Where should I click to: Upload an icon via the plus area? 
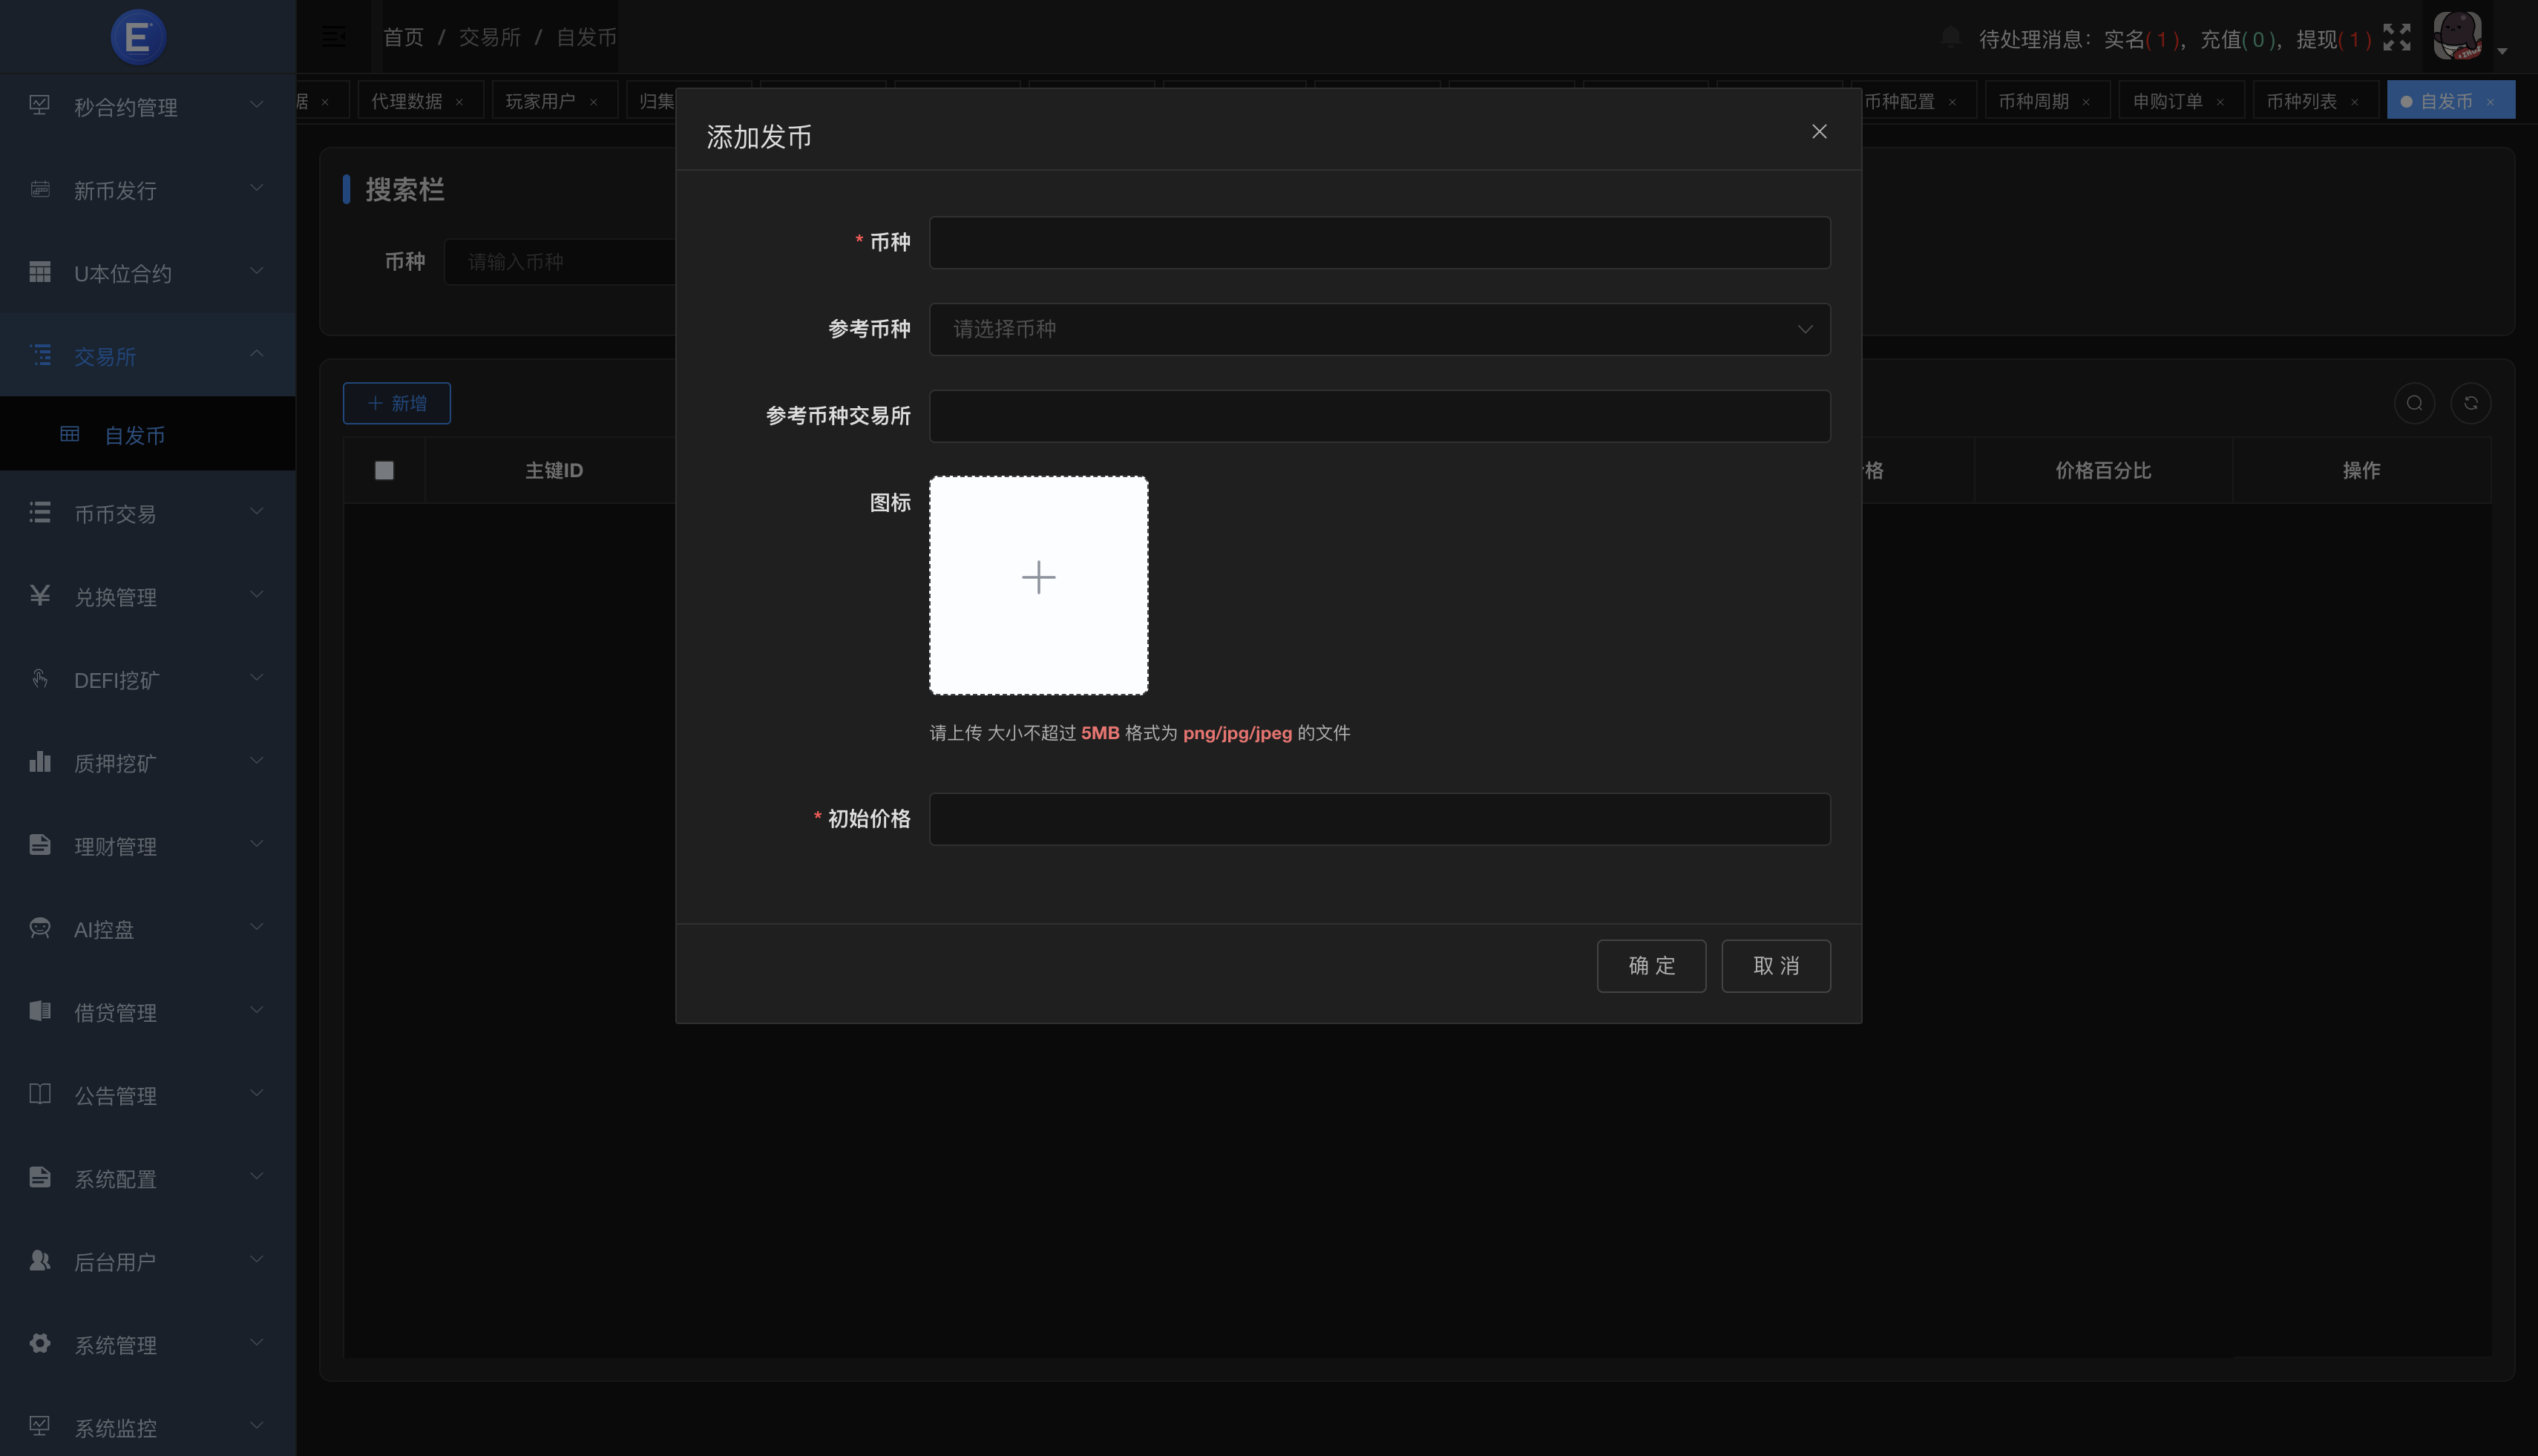[x=1039, y=577]
